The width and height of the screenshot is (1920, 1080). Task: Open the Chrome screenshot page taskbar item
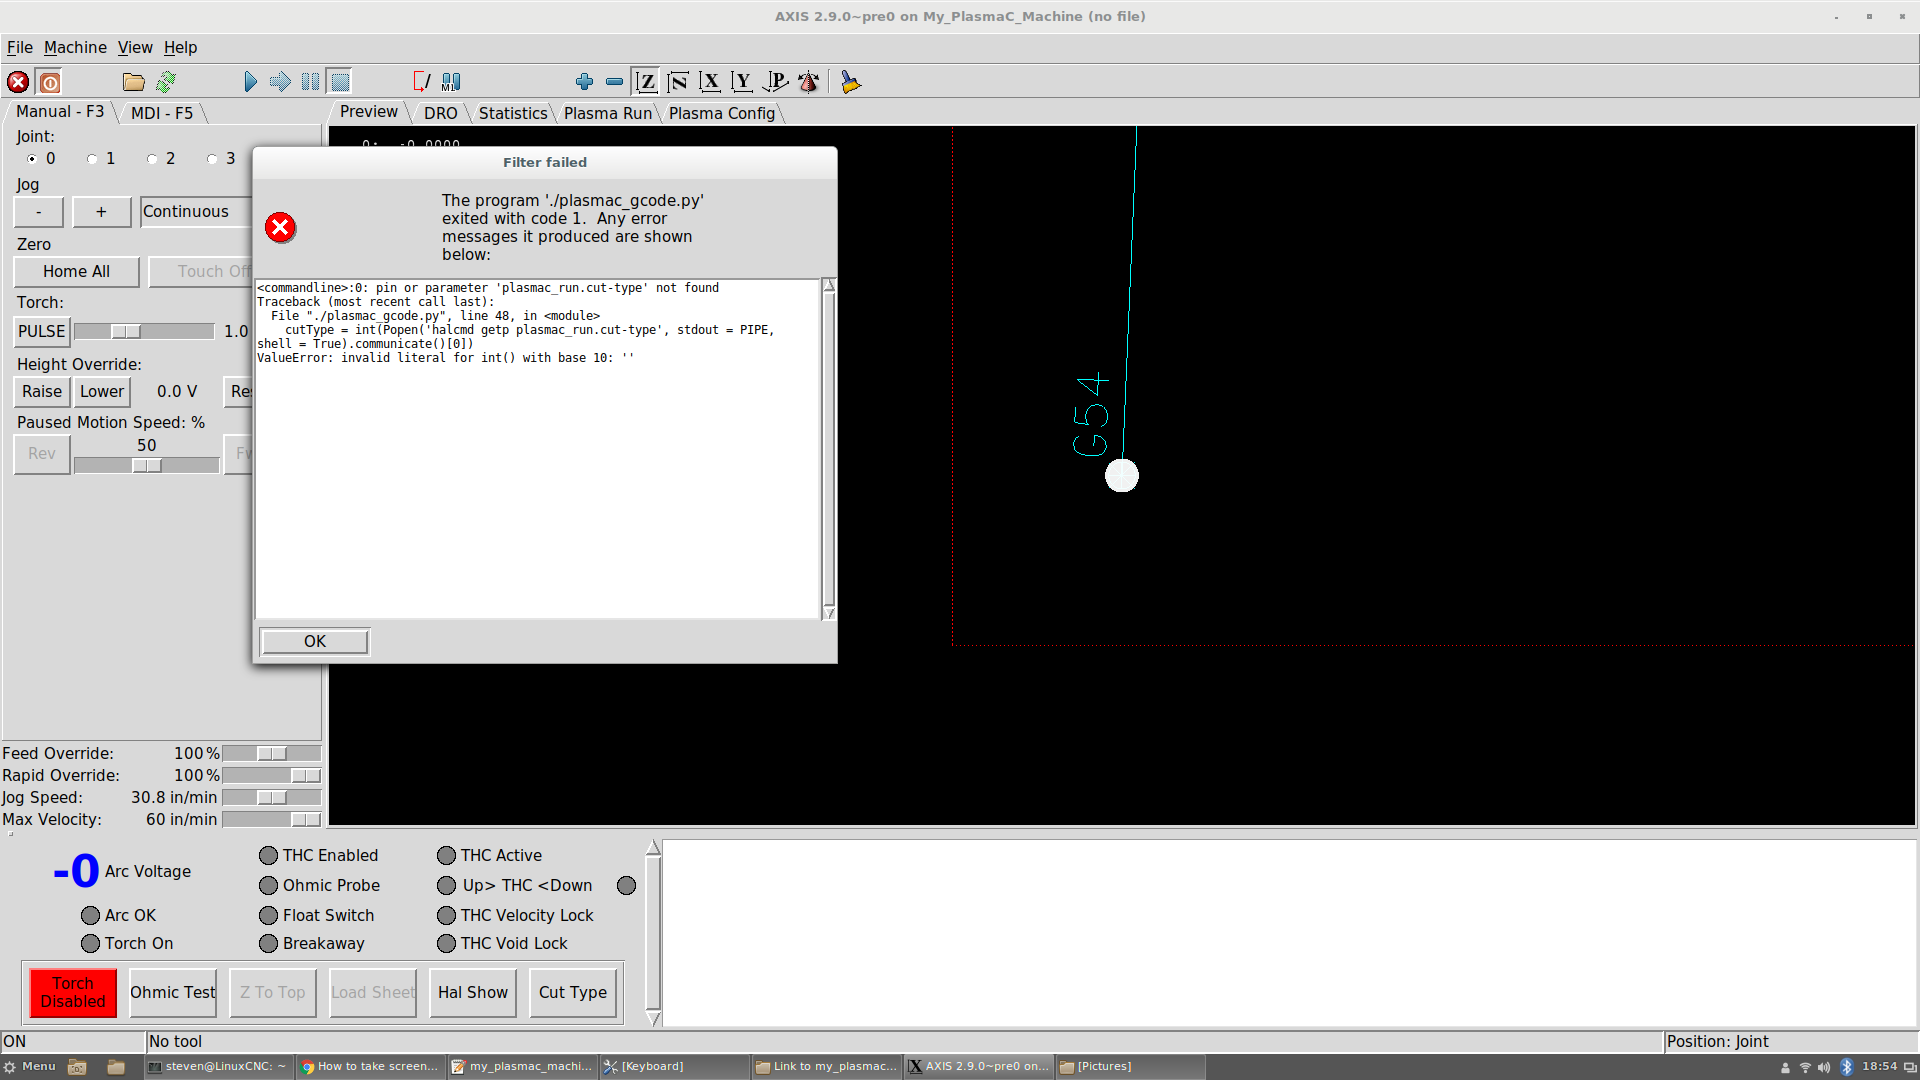point(370,1067)
